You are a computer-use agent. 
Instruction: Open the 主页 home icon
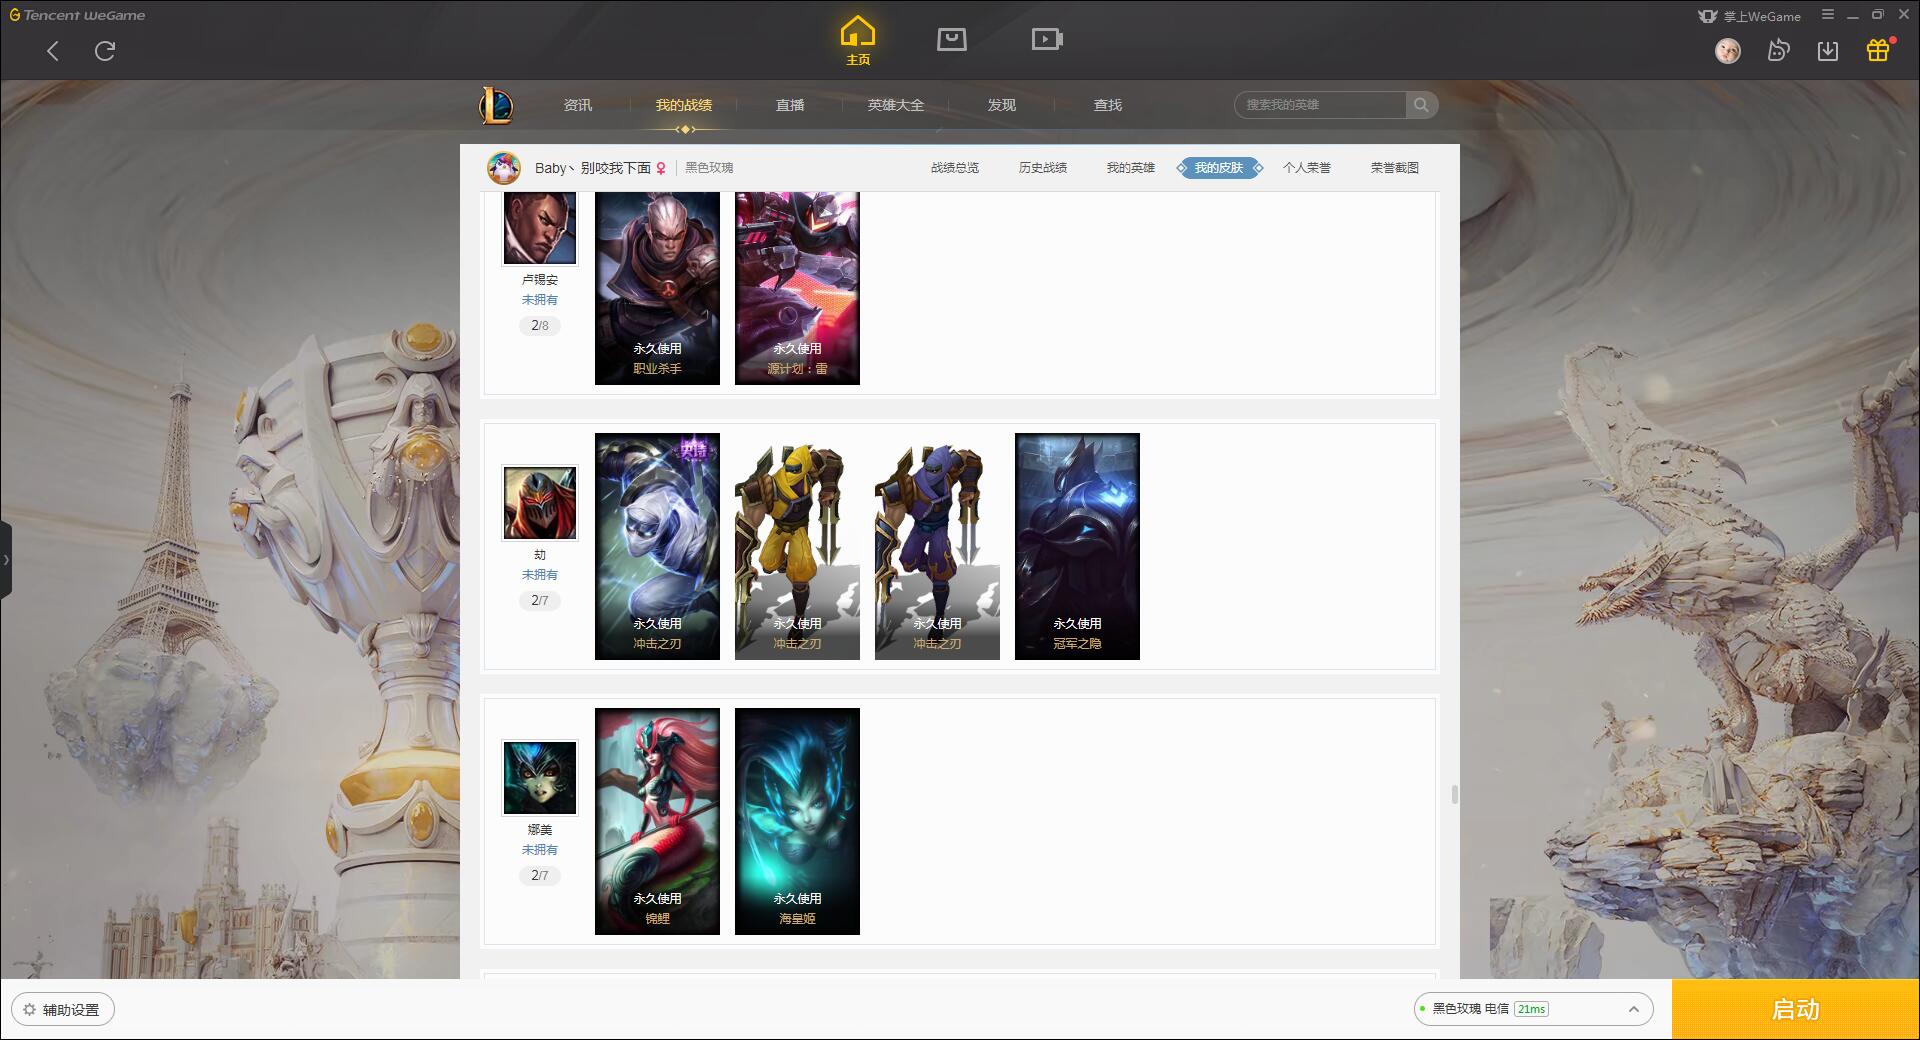click(858, 41)
